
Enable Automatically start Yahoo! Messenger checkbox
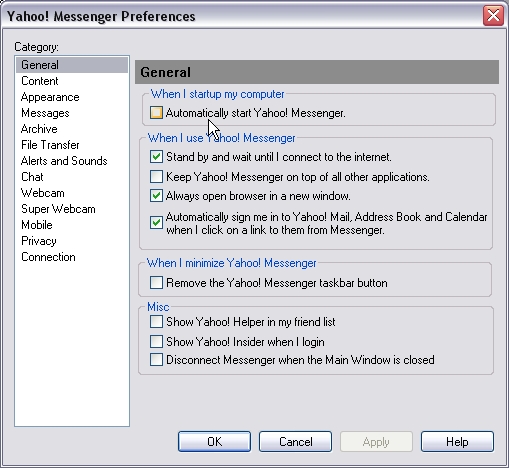[x=156, y=113]
